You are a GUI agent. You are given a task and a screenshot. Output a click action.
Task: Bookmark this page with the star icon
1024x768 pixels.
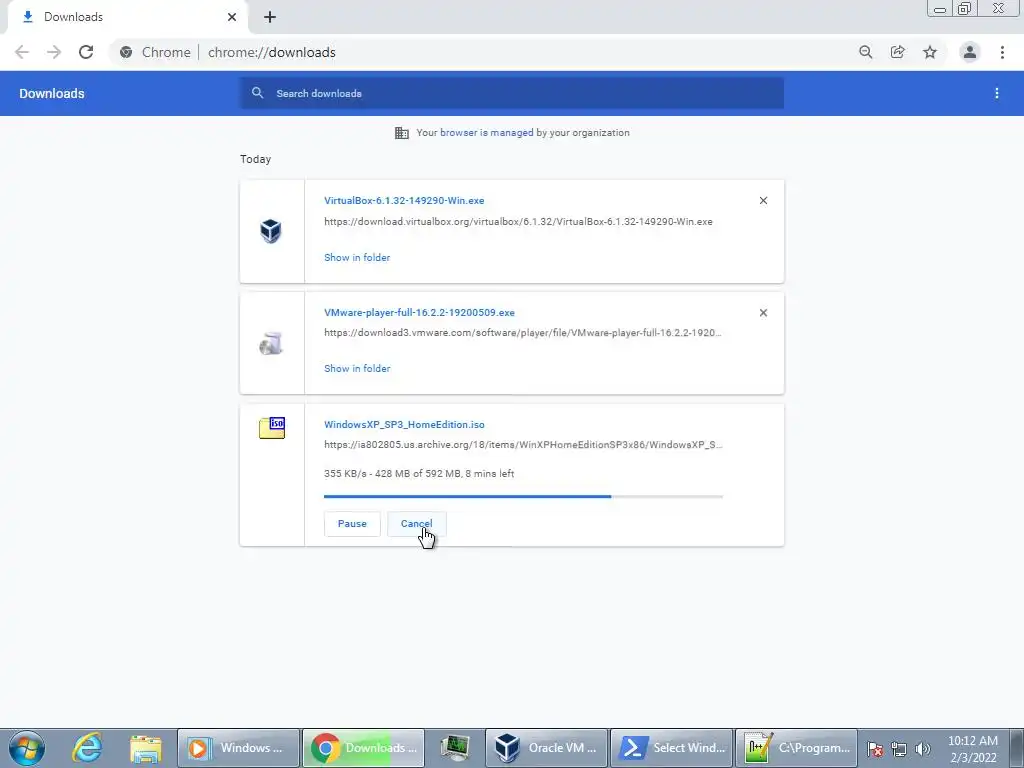point(930,52)
